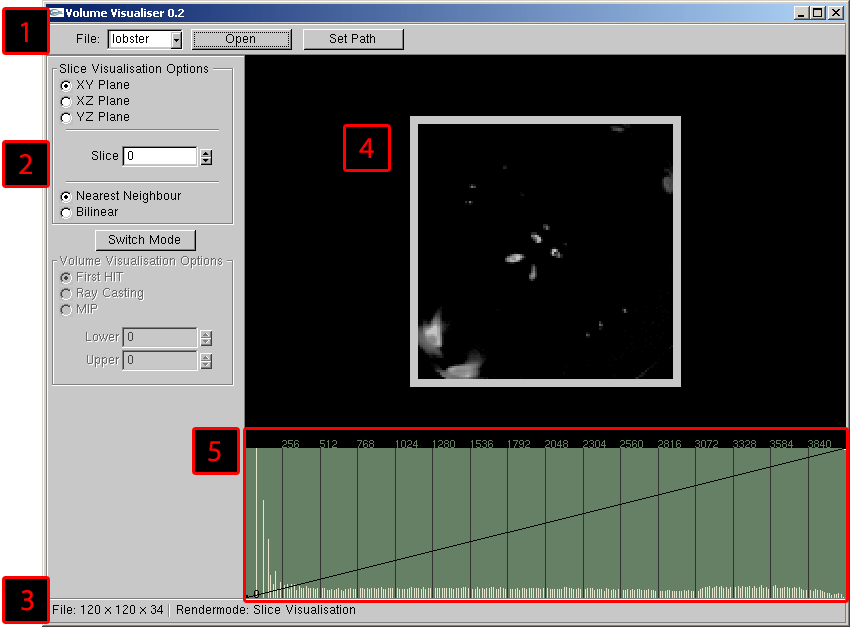Screen dimensions: 850x627
Task: Click the Volume Visualiser title bar icon
Action: click(x=57, y=13)
